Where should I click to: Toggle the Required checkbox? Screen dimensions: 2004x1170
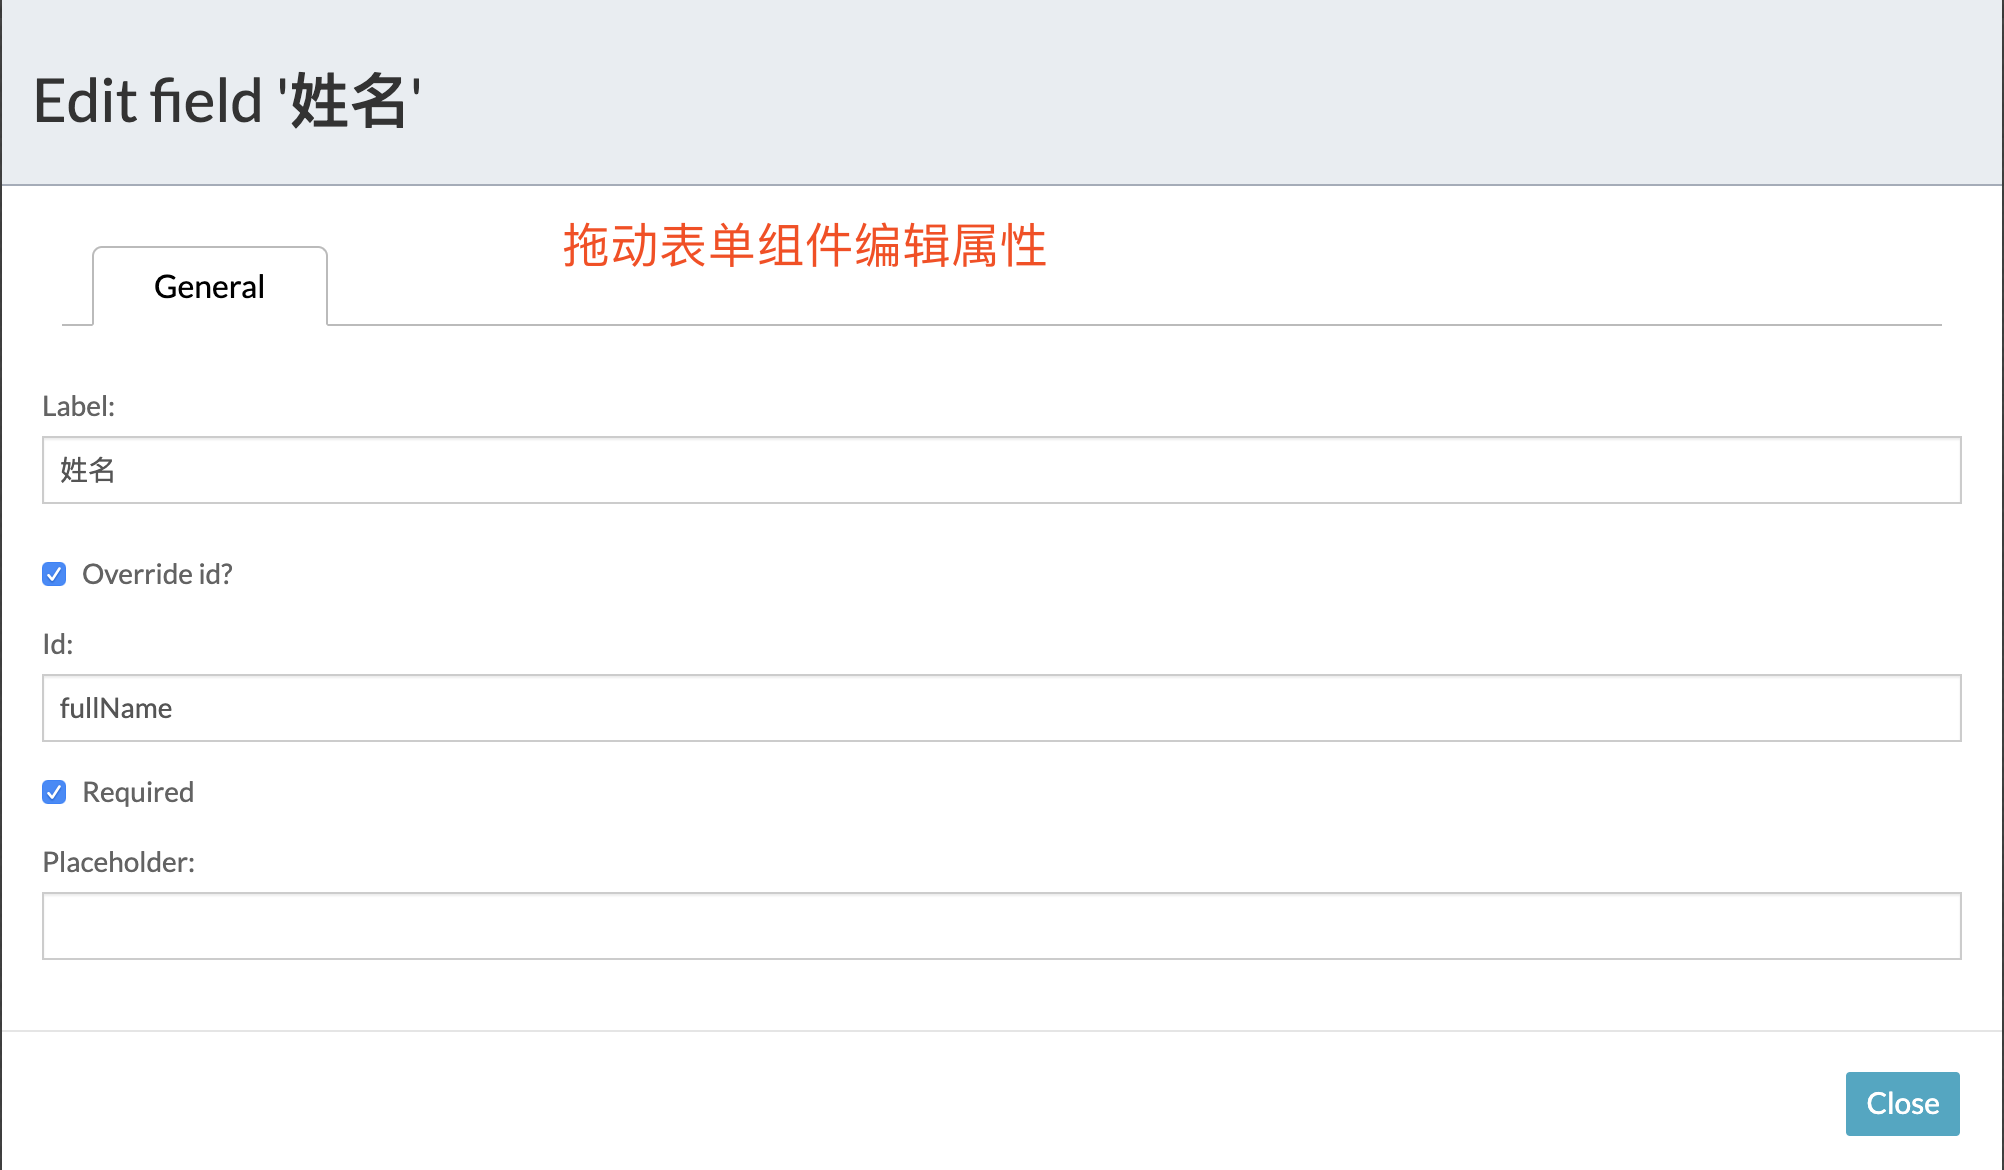pyautogui.click(x=54, y=792)
